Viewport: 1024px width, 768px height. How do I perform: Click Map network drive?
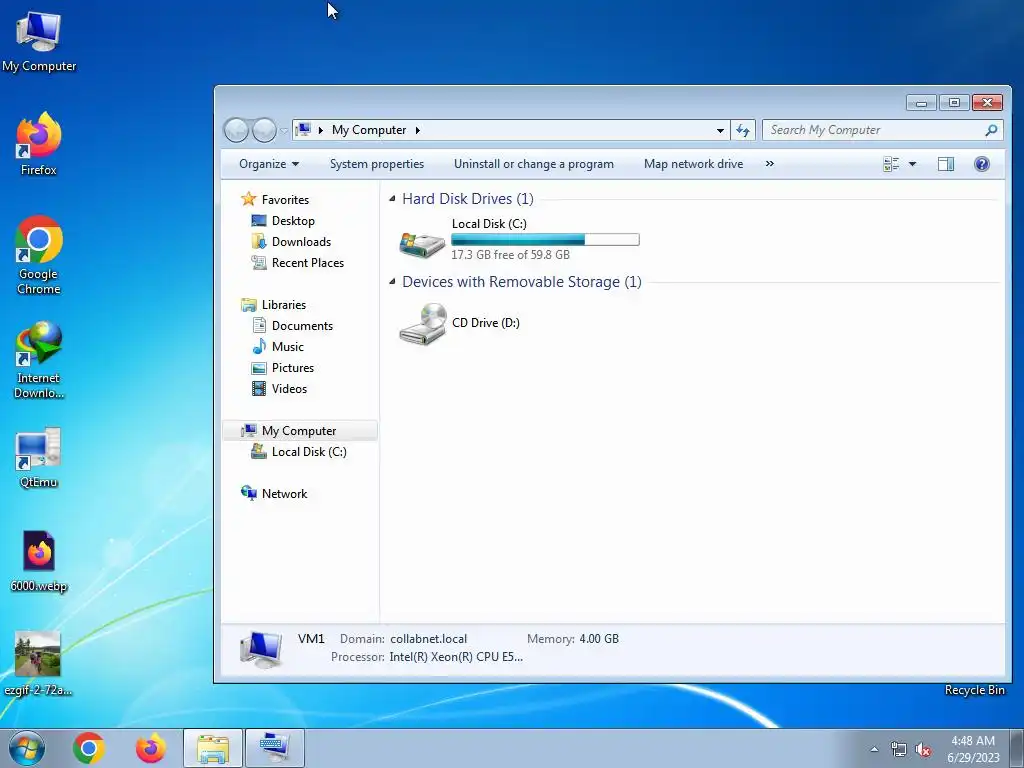coord(694,164)
